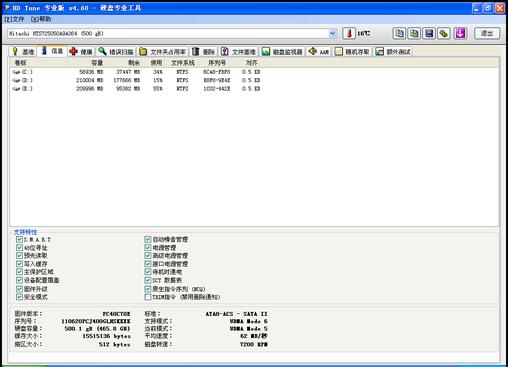
Task: Click the 7200 RPM rotation speed value
Action: click(x=254, y=344)
